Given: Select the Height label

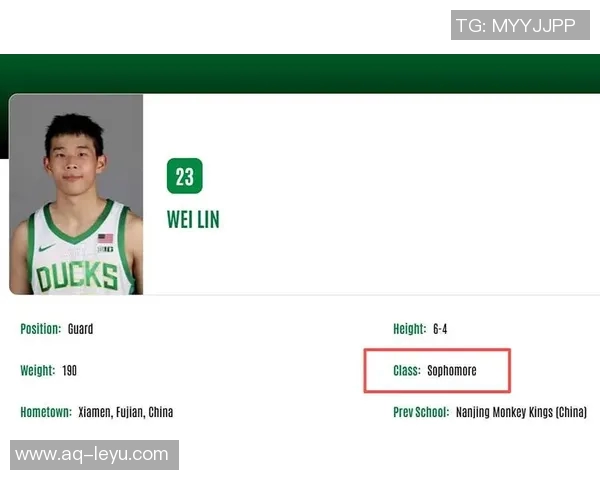Looking at the screenshot, I should [x=409, y=329].
